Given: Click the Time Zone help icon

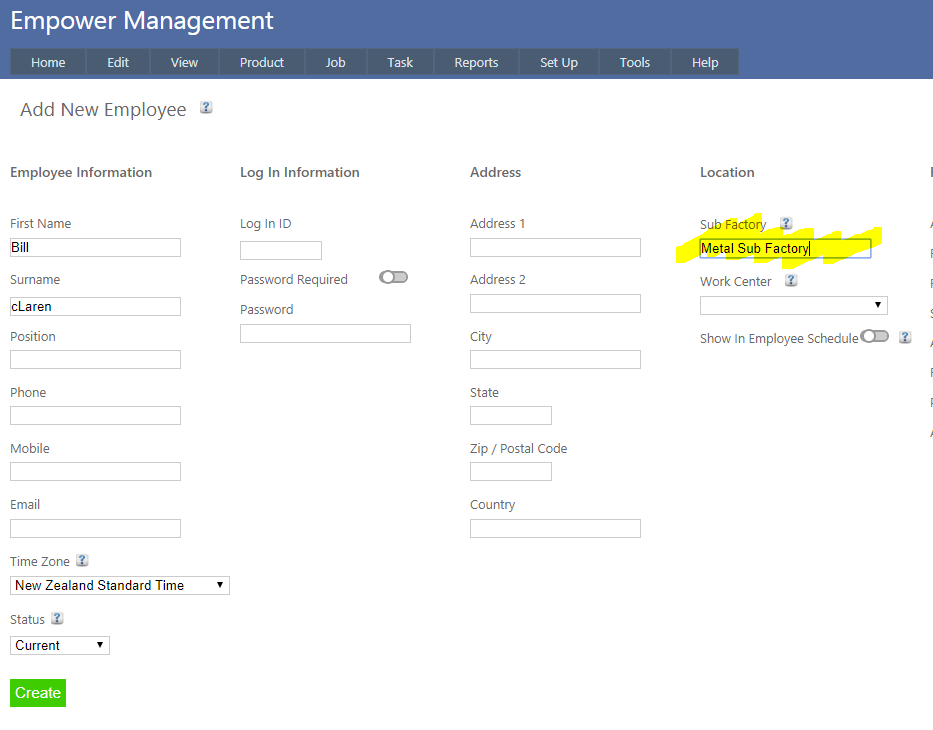Looking at the screenshot, I should pyautogui.click(x=82, y=561).
